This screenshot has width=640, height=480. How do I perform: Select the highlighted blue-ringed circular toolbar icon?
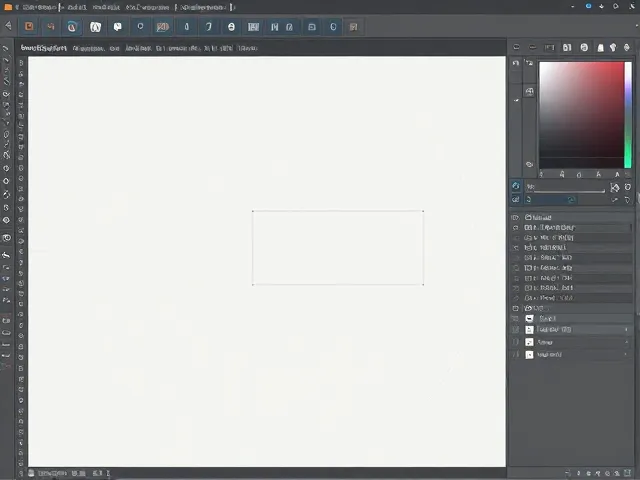click(72, 27)
